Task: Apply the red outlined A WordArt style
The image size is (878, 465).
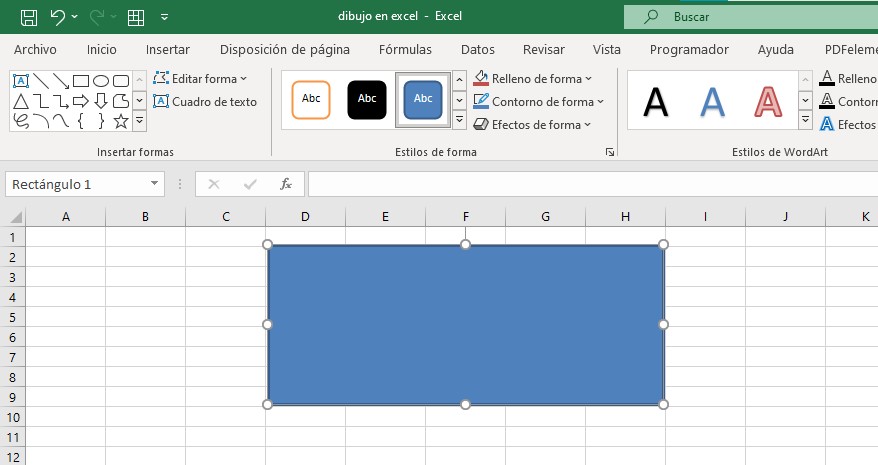Action: [x=768, y=102]
